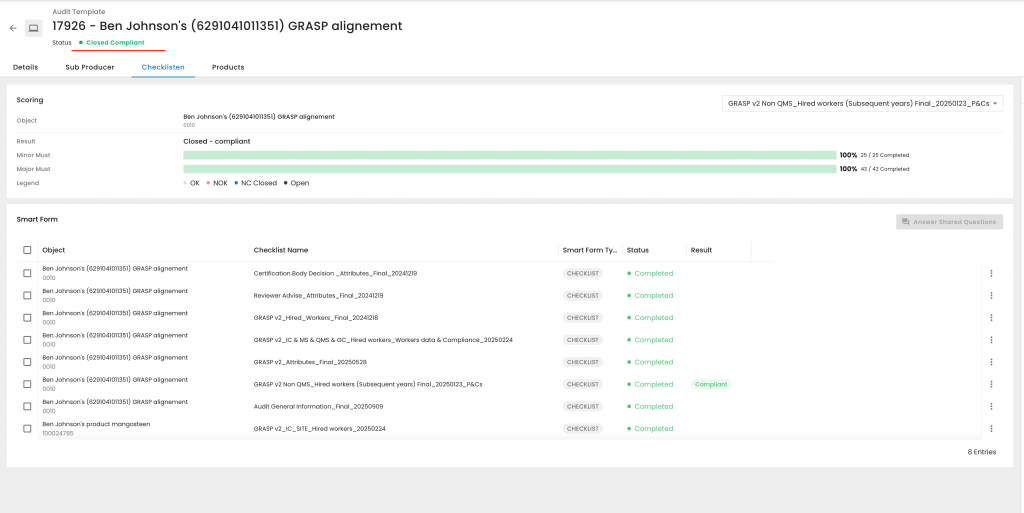Open Reviewer Advise_Attributes_Final_20241219 checklist
1024x513 pixels.
(x=318, y=296)
